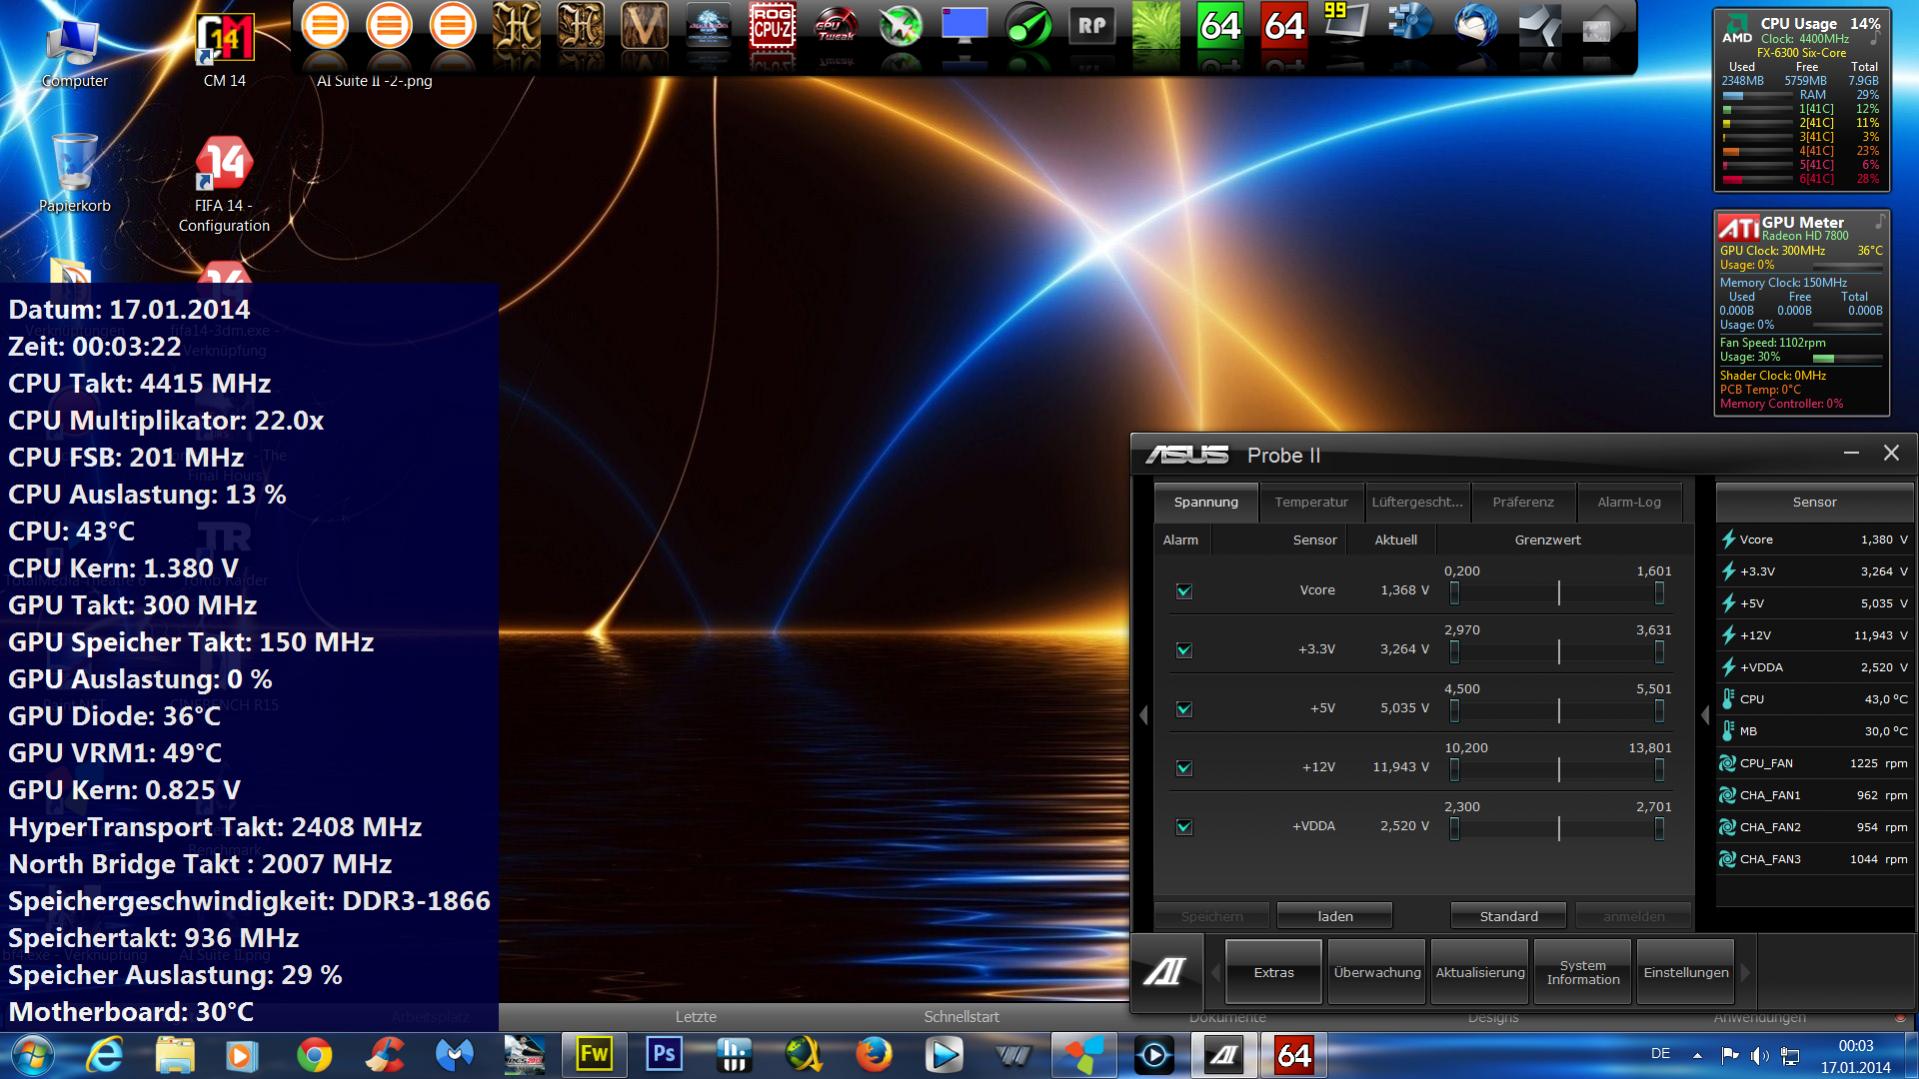The image size is (1919, 1079).
Task: Open the Aktualisierung menu button
Action: point(1480,972)
